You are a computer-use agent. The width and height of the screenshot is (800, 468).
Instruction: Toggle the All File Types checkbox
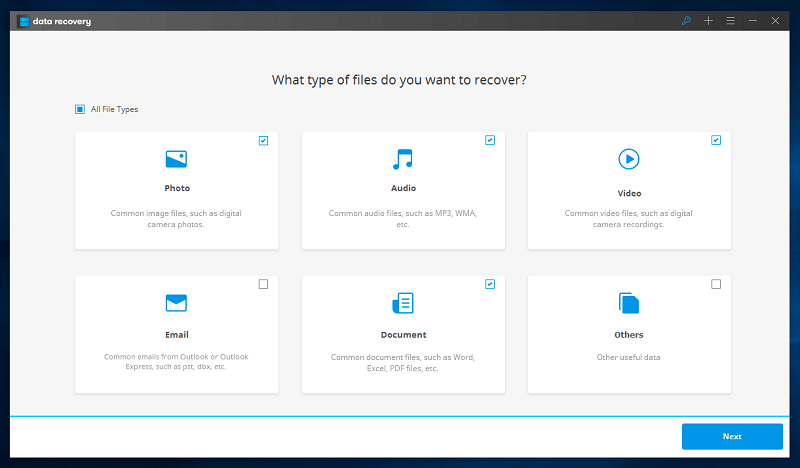80,109
